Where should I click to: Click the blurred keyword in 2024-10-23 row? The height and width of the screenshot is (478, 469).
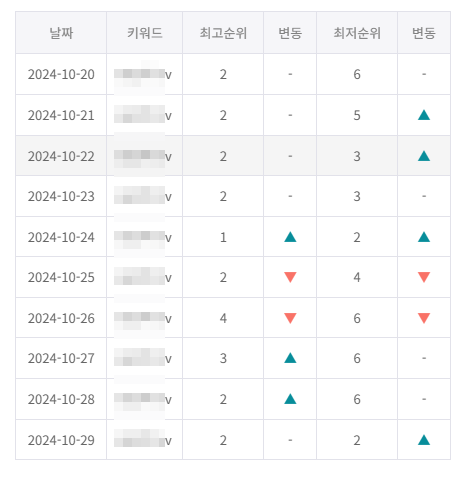coord(143,196)
